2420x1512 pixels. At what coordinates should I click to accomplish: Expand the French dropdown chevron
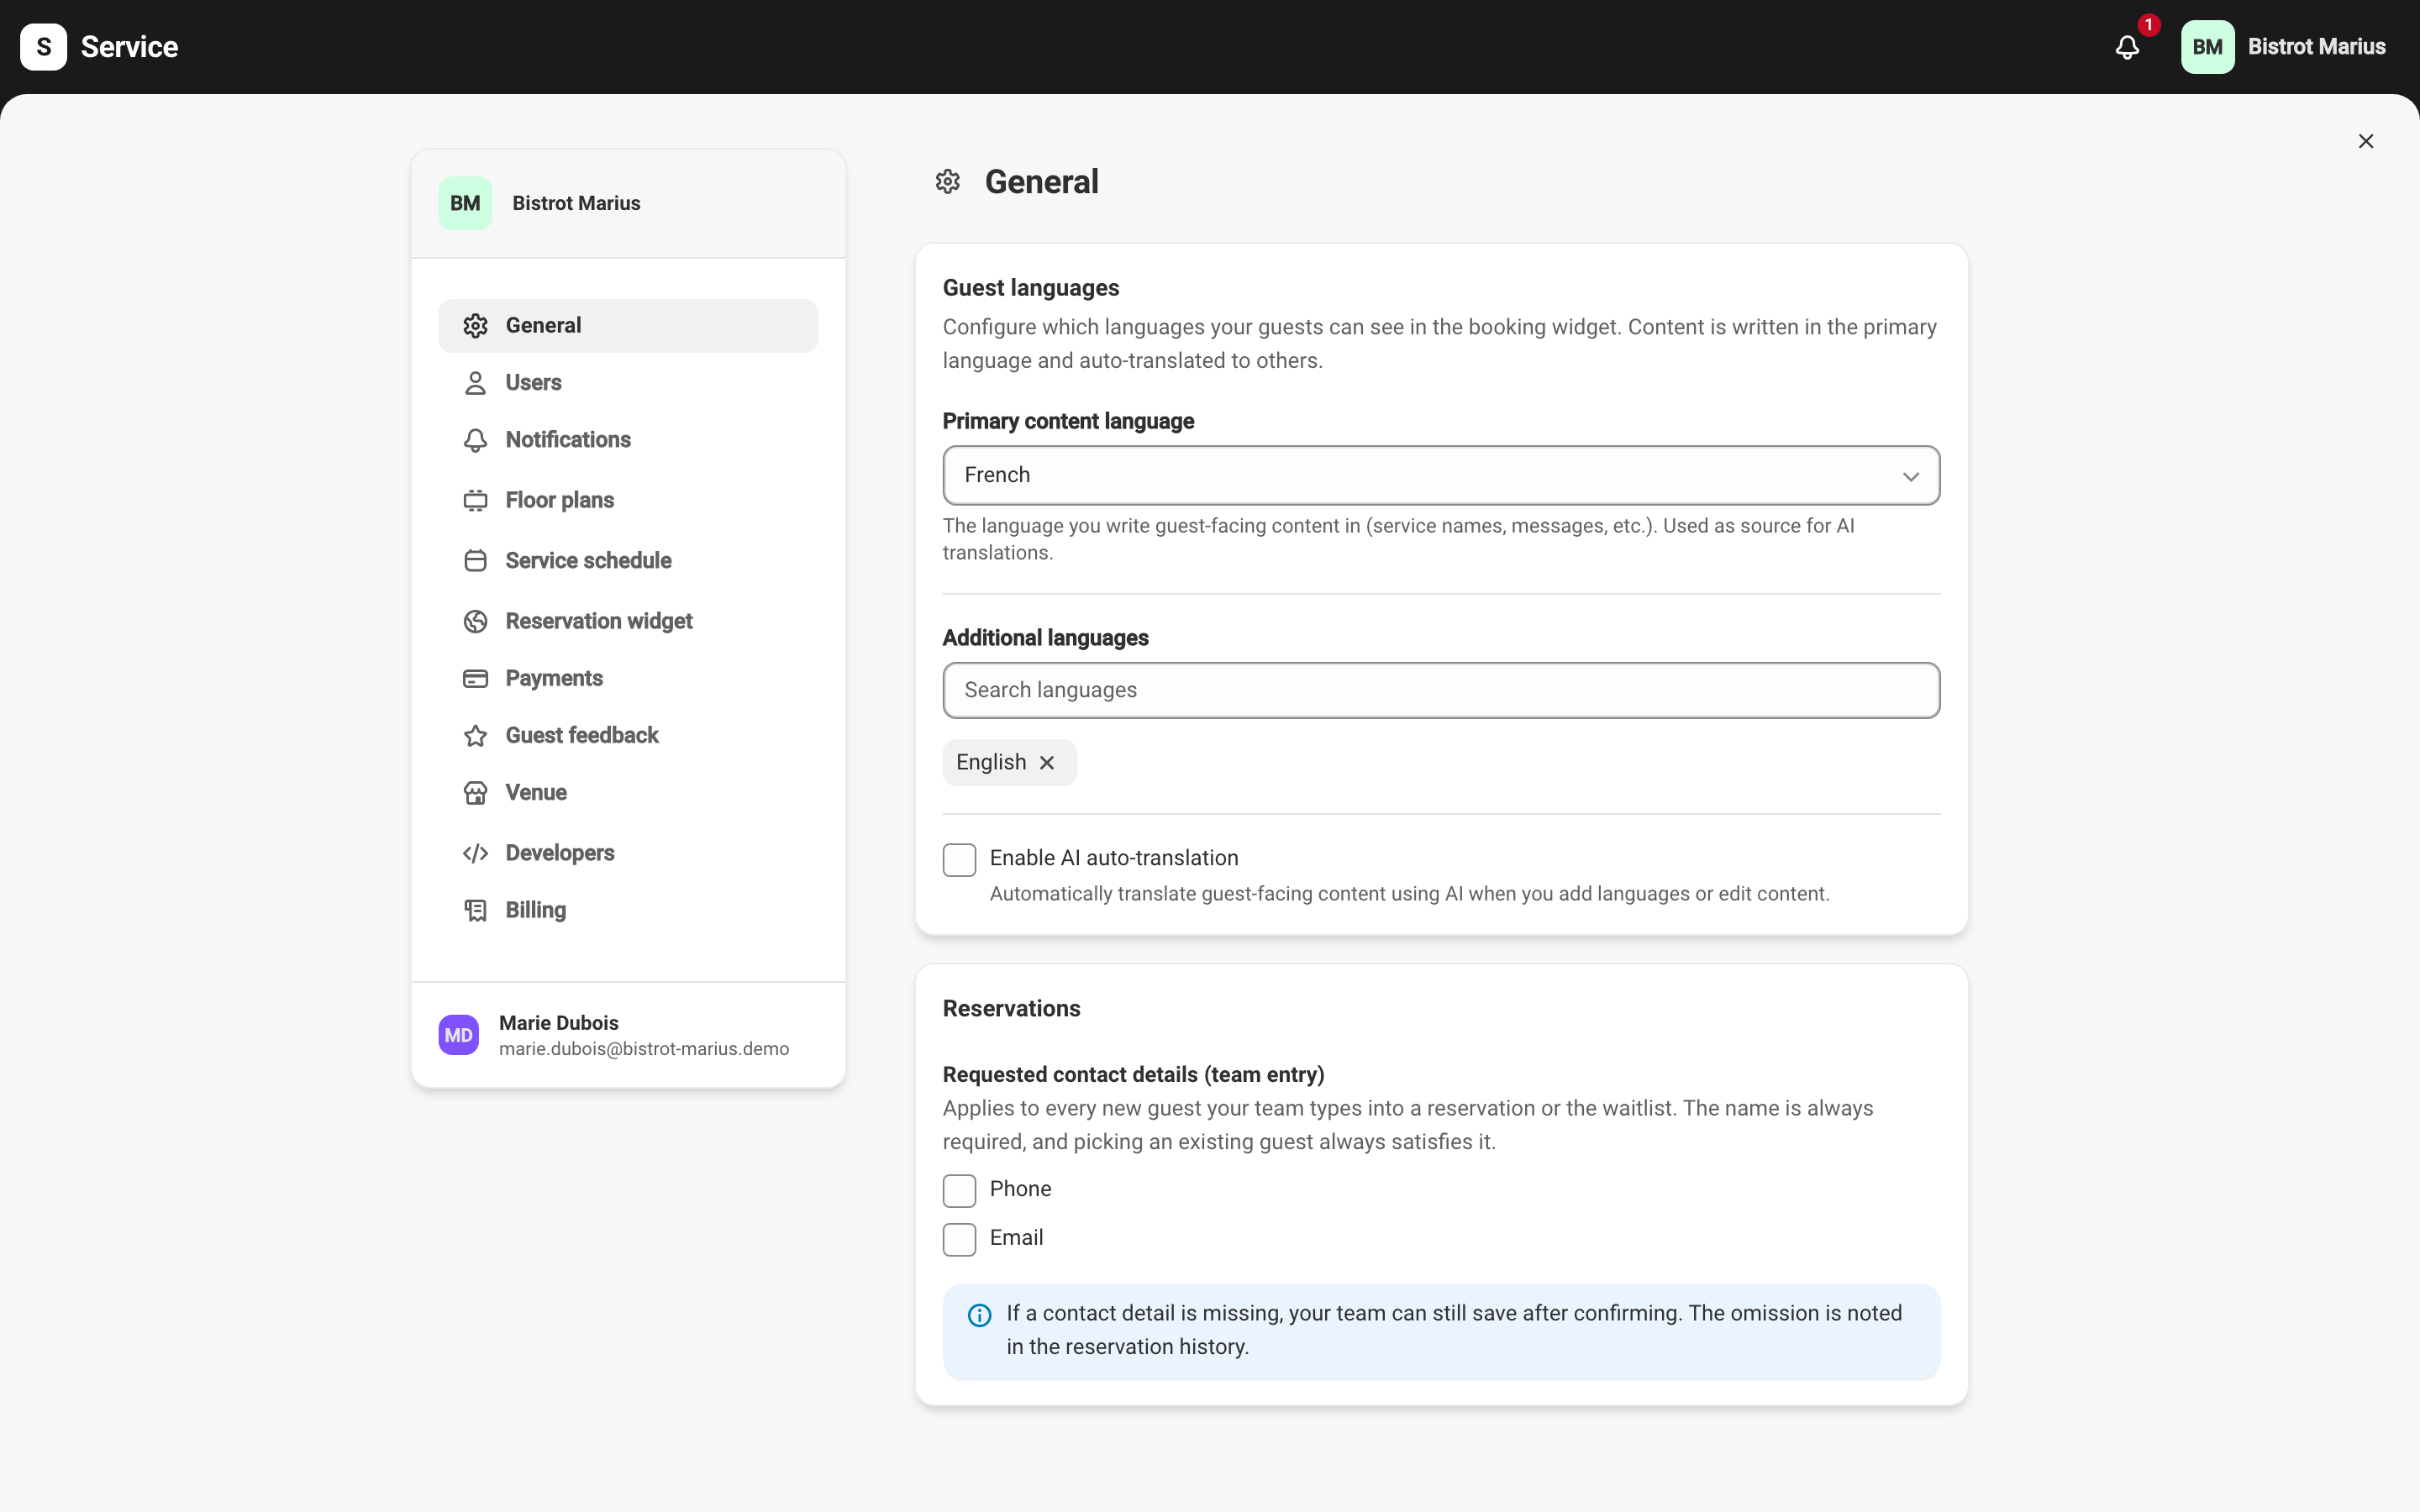[1910, 476]
